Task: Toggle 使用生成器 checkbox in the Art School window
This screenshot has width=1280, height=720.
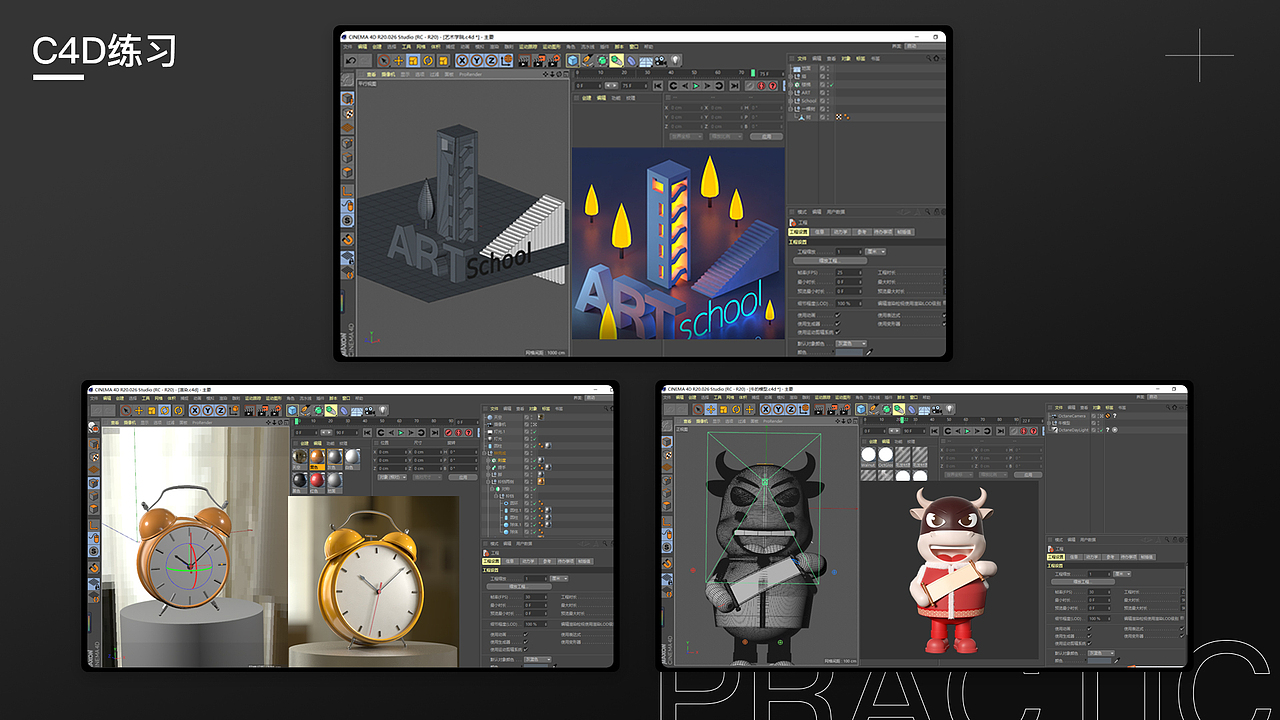Action: coord(838,324)
